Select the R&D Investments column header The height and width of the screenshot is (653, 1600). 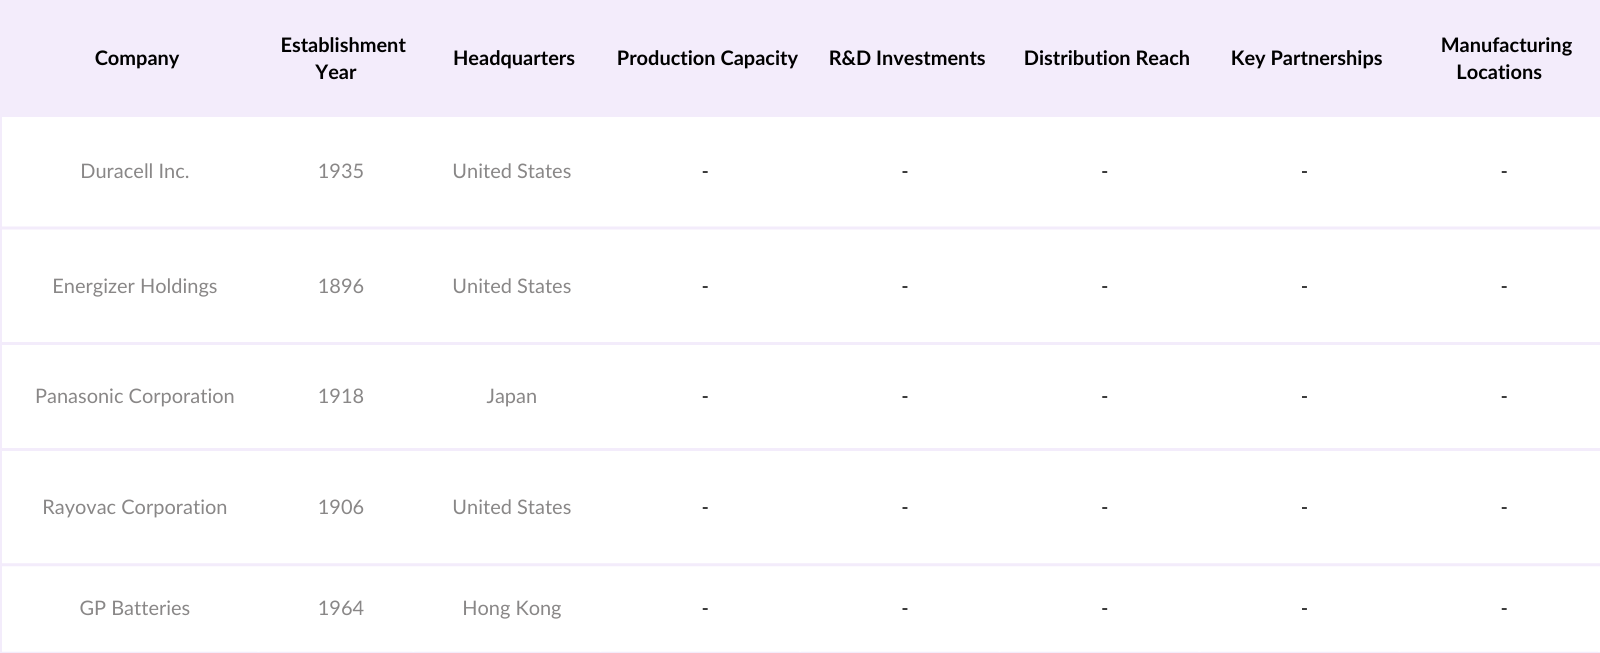tap(906, 58)
